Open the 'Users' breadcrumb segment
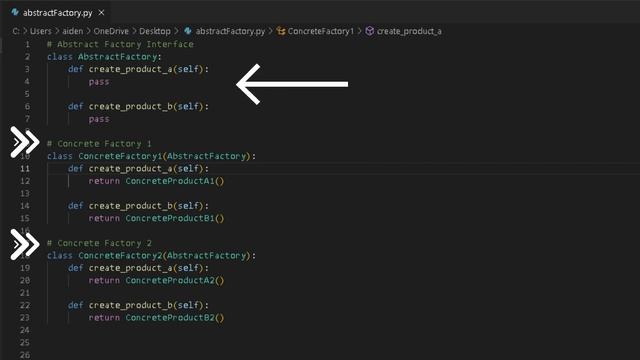The height and width of the screenshot is (360, 640). tap(40, 31)
